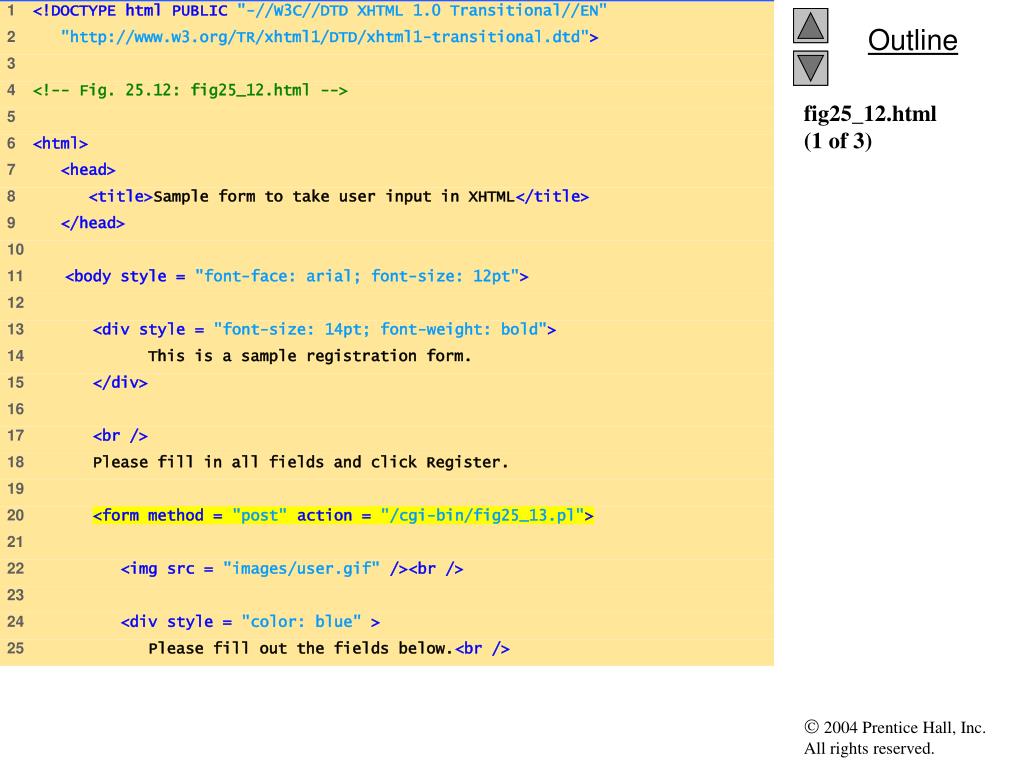Image resolution: width=1024 pixels, height=768 pixels.
Task: Click the (1 of 3) page indicator
Action: (838, 141)
